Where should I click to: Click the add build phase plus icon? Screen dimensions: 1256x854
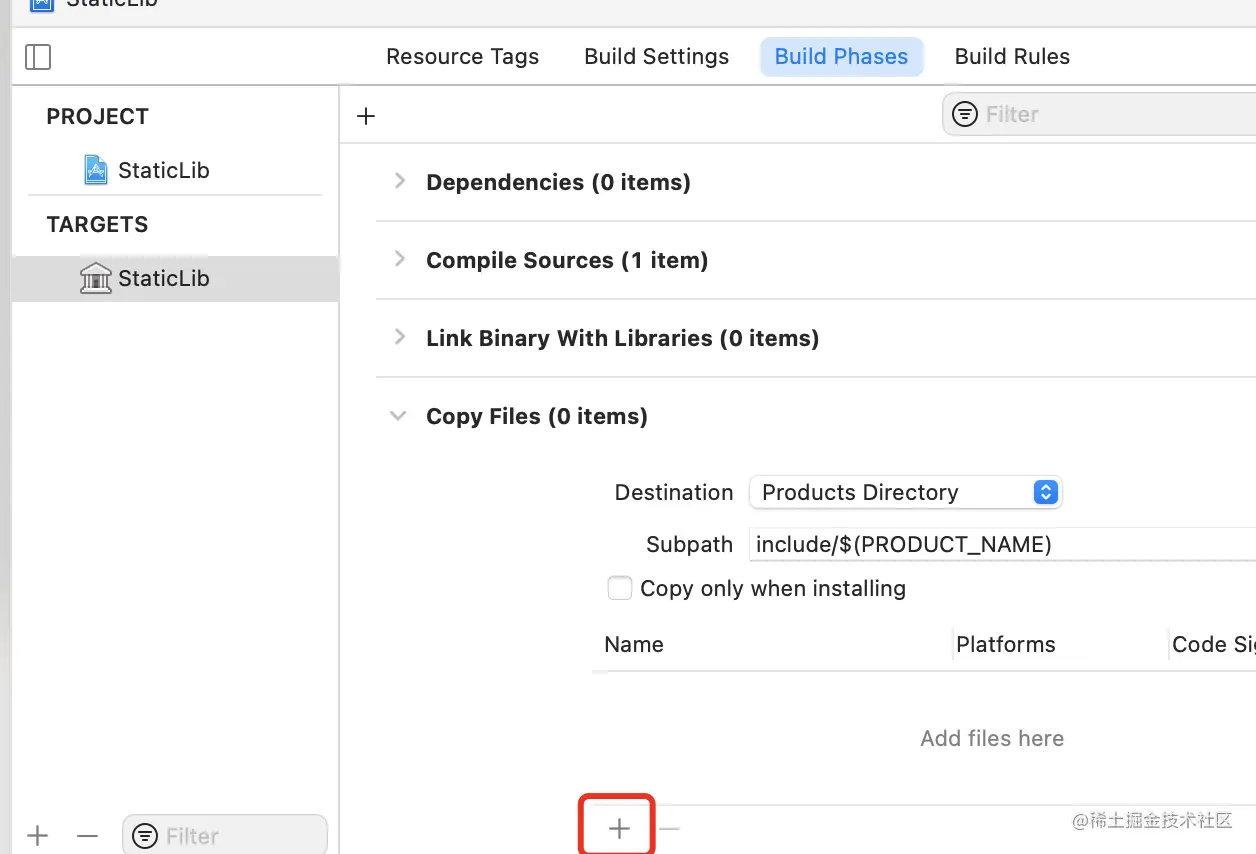click(x=366, y=116)
